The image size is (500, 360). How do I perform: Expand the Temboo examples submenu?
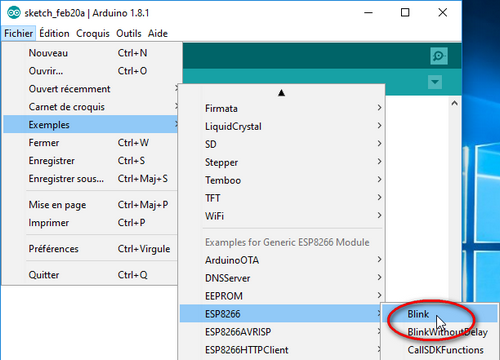tap(282, 180)
